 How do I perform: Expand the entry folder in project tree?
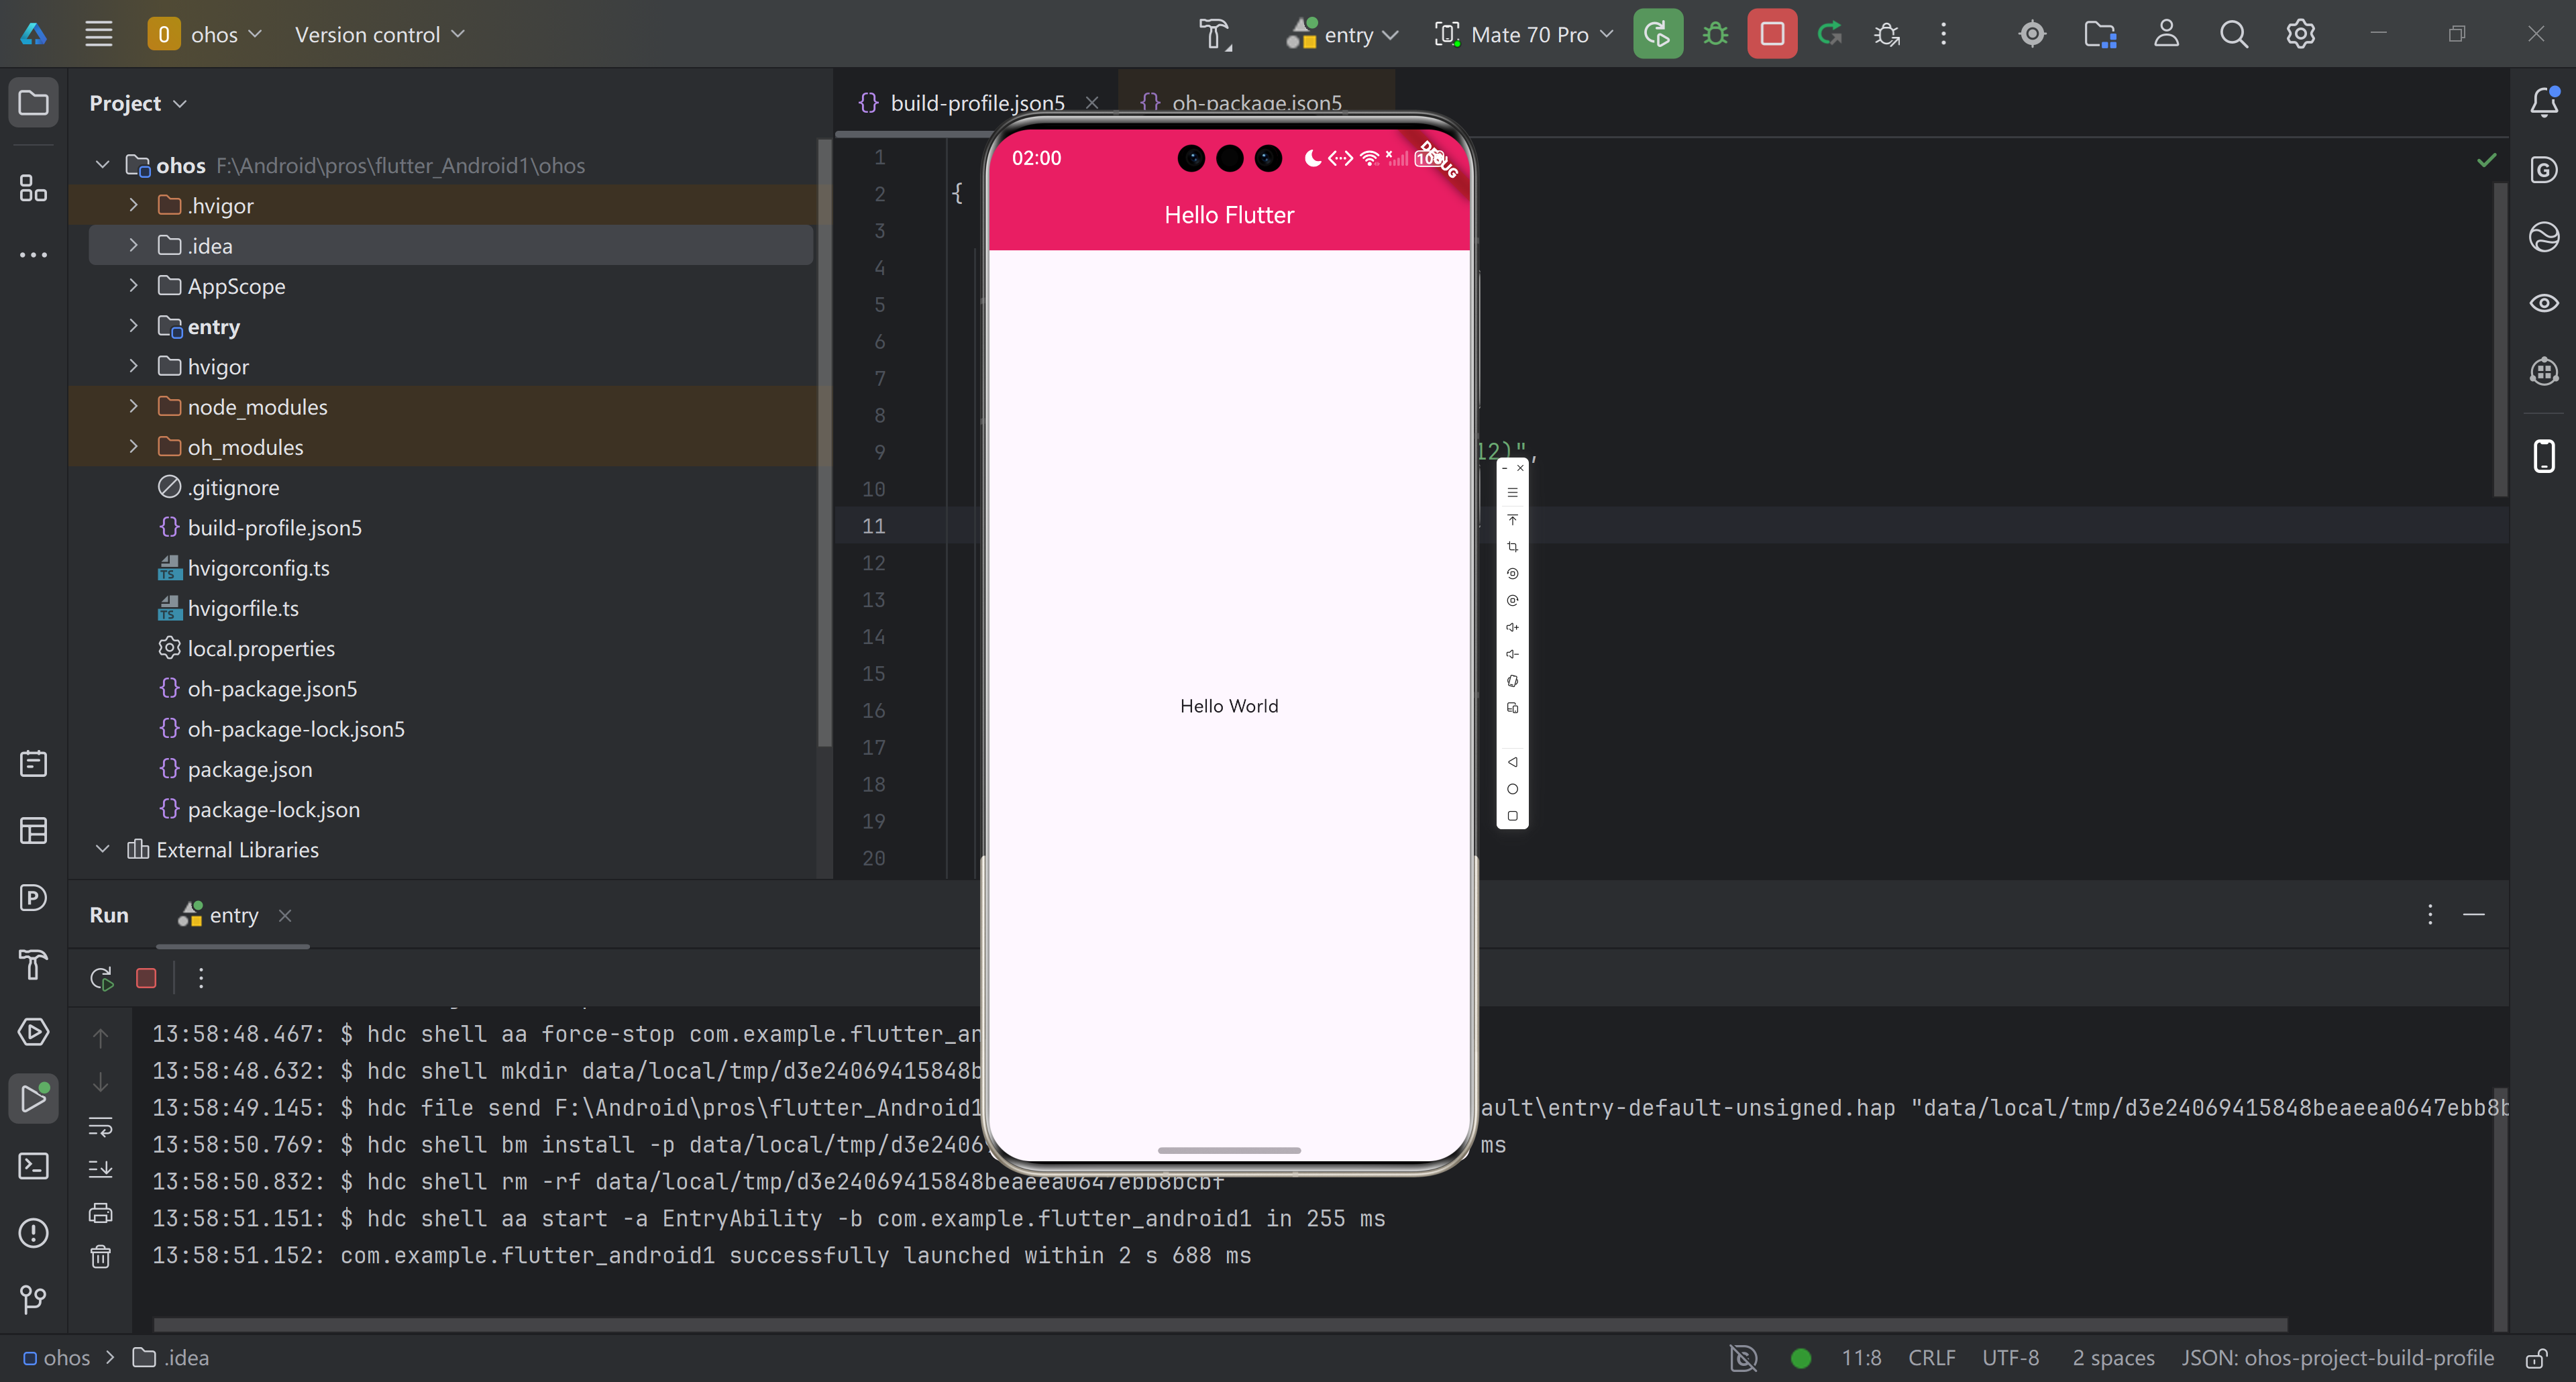click(x=133, y=326)
